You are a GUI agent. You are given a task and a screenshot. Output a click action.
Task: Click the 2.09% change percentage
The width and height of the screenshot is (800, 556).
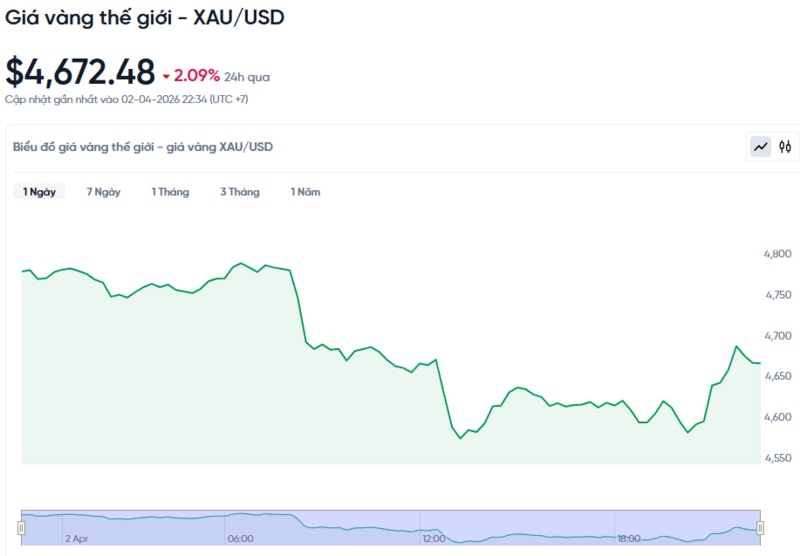[x=197, y=75]
